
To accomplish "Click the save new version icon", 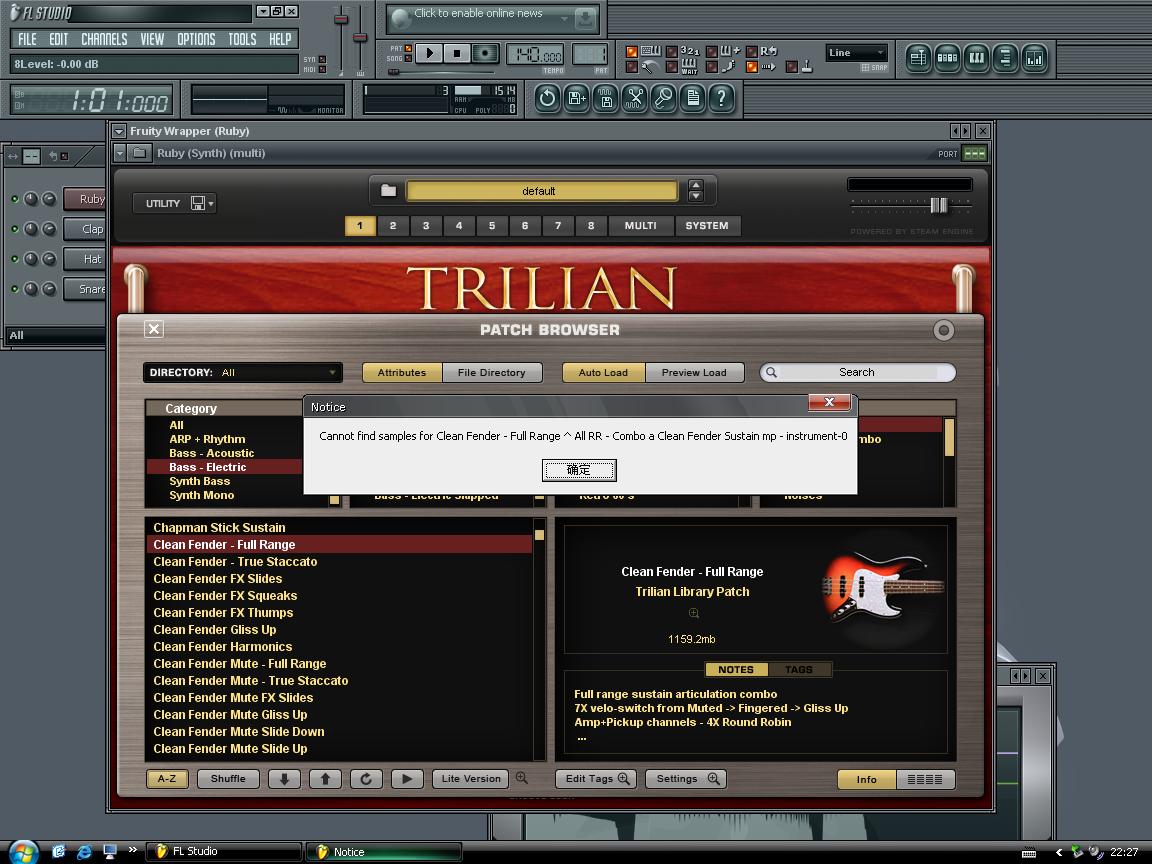I will pos(577,98).
